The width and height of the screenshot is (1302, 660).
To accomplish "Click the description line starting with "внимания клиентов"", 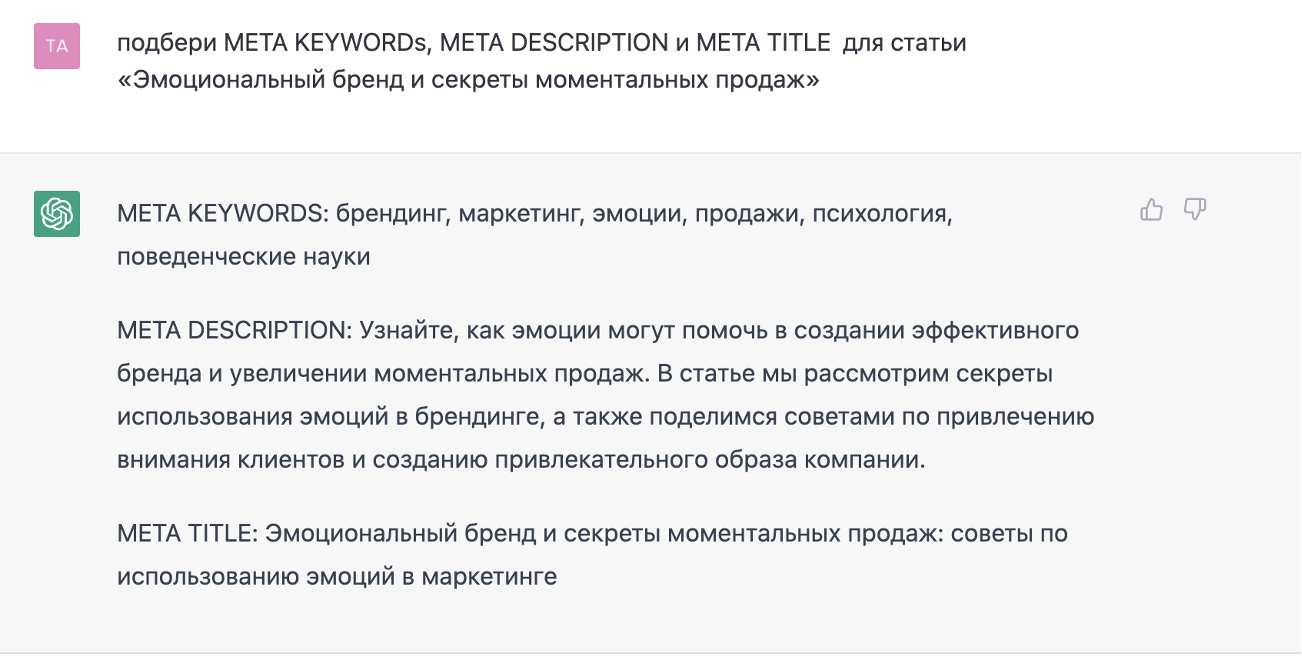I will pos(521,460).
